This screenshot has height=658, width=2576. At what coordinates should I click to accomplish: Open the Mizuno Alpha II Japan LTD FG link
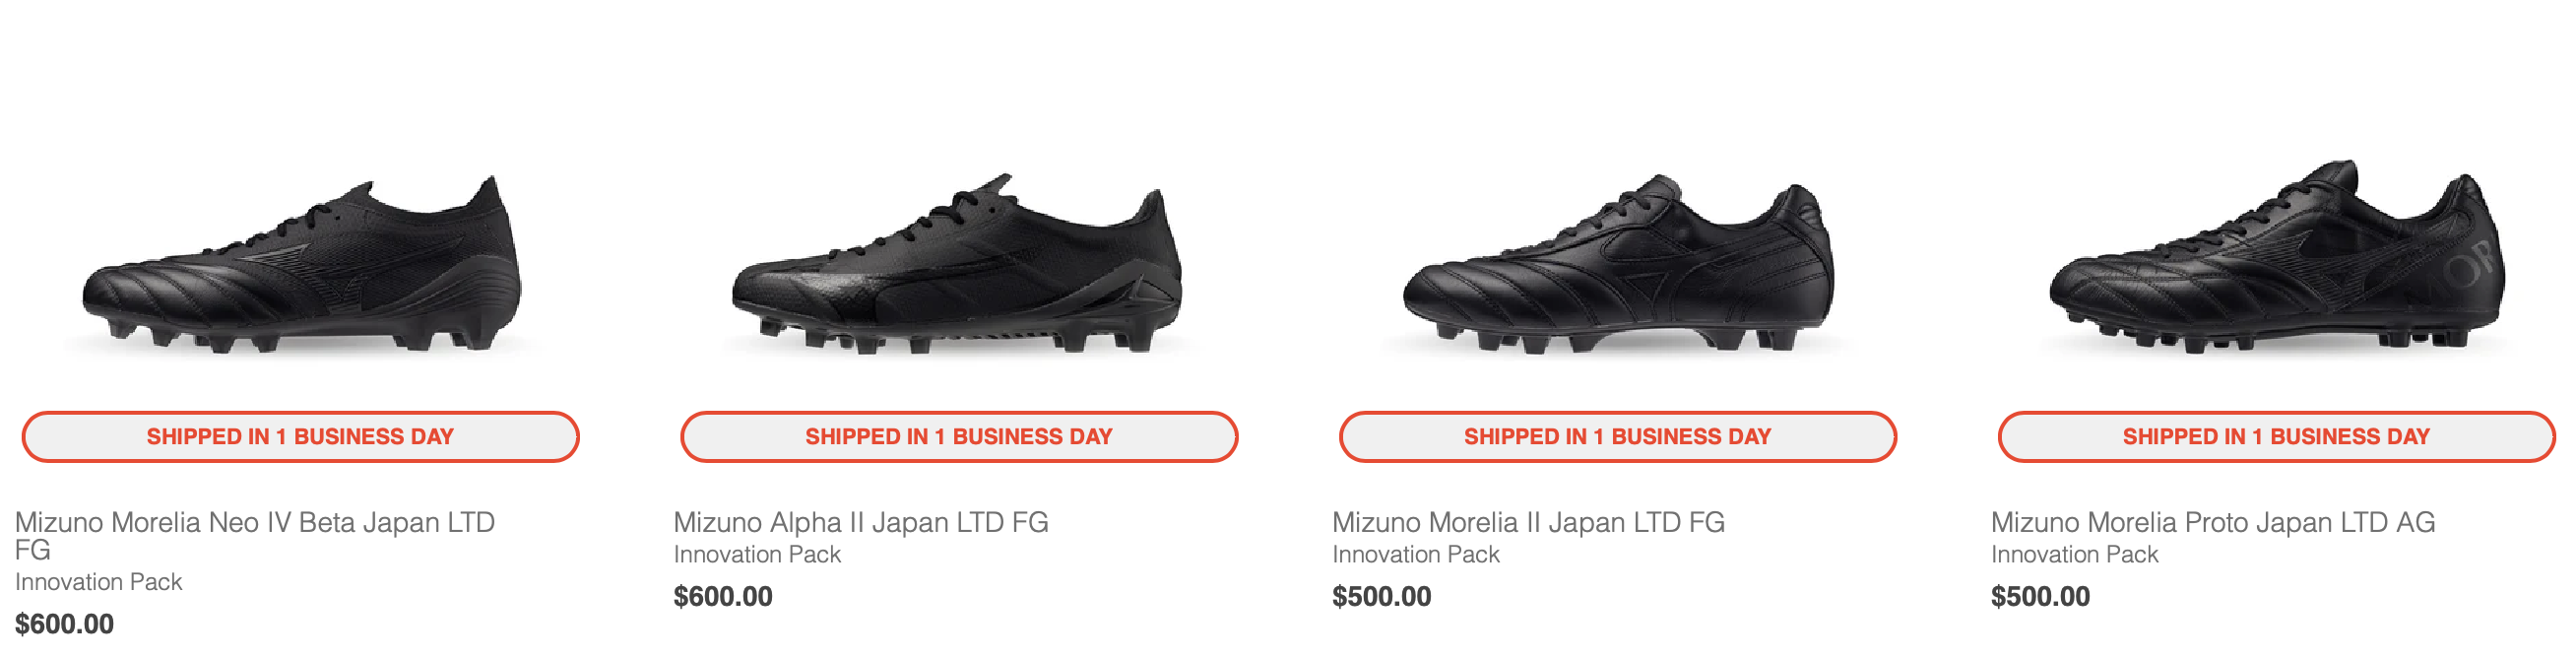tap(861, 522)
